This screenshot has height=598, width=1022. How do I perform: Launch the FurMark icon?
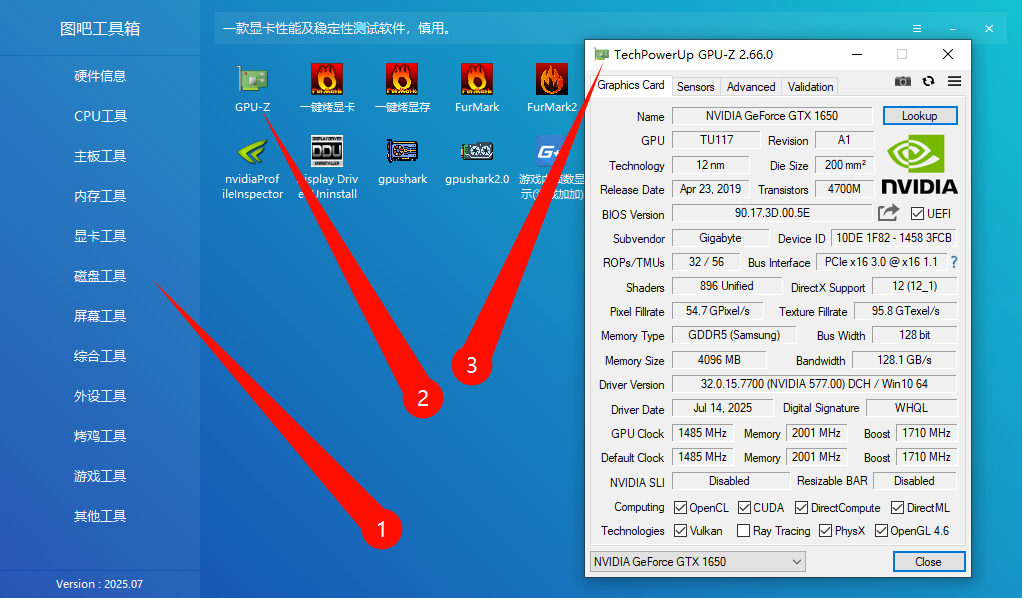(x=477, y=80)
